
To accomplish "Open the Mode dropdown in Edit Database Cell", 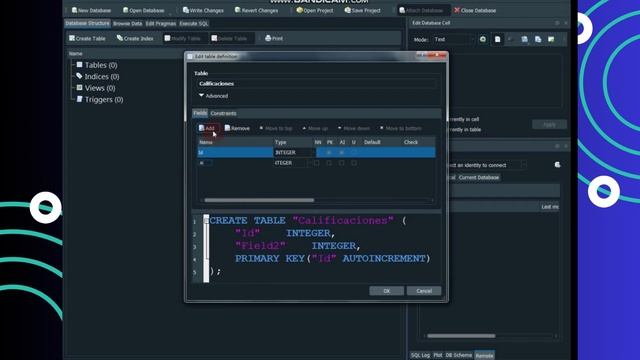I will coord(454,39).
